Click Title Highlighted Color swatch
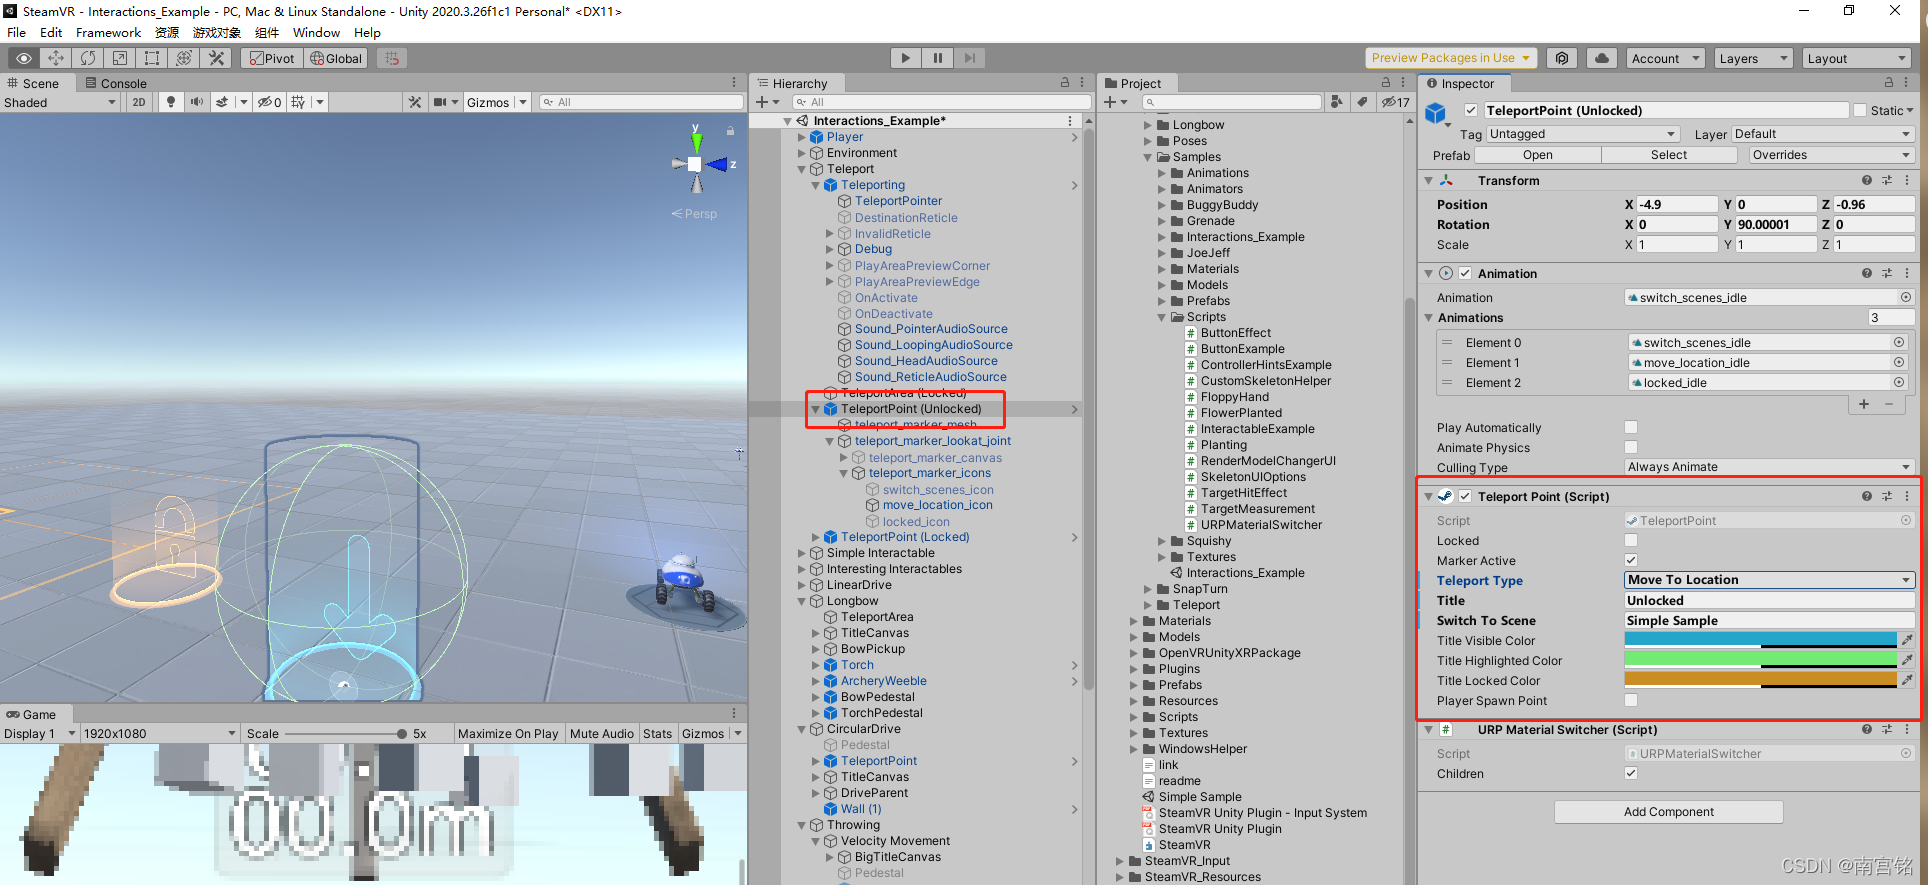Viewport: 1928px width, 885px height. (1761, 660)
